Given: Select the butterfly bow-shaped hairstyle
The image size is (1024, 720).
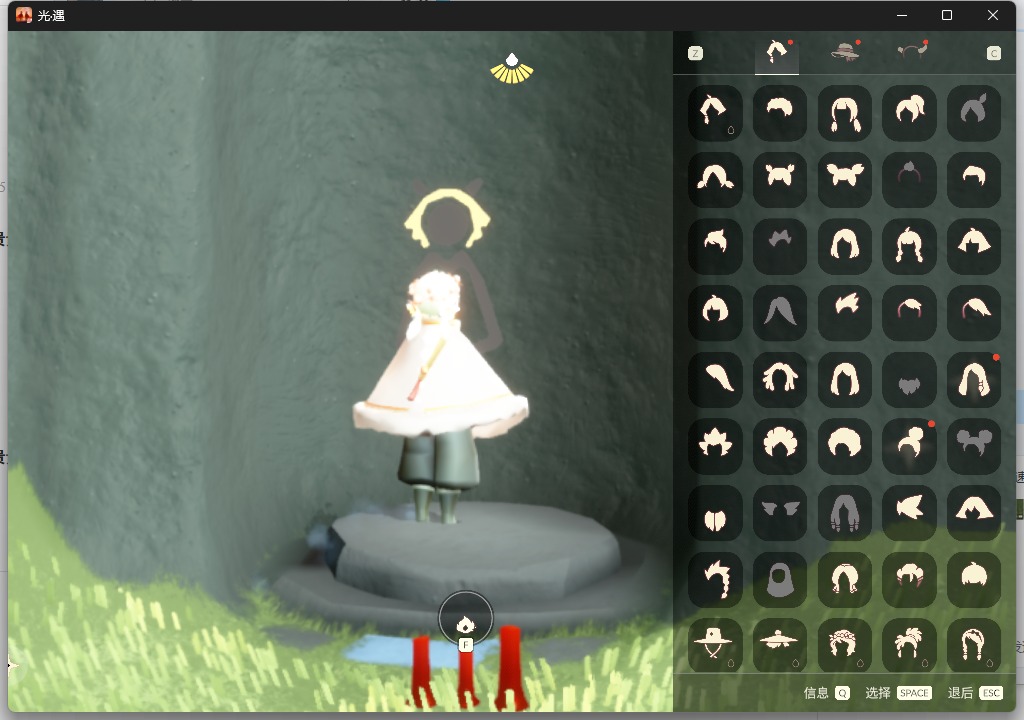Looking at the screenshot, I should [x=844, y=179].
